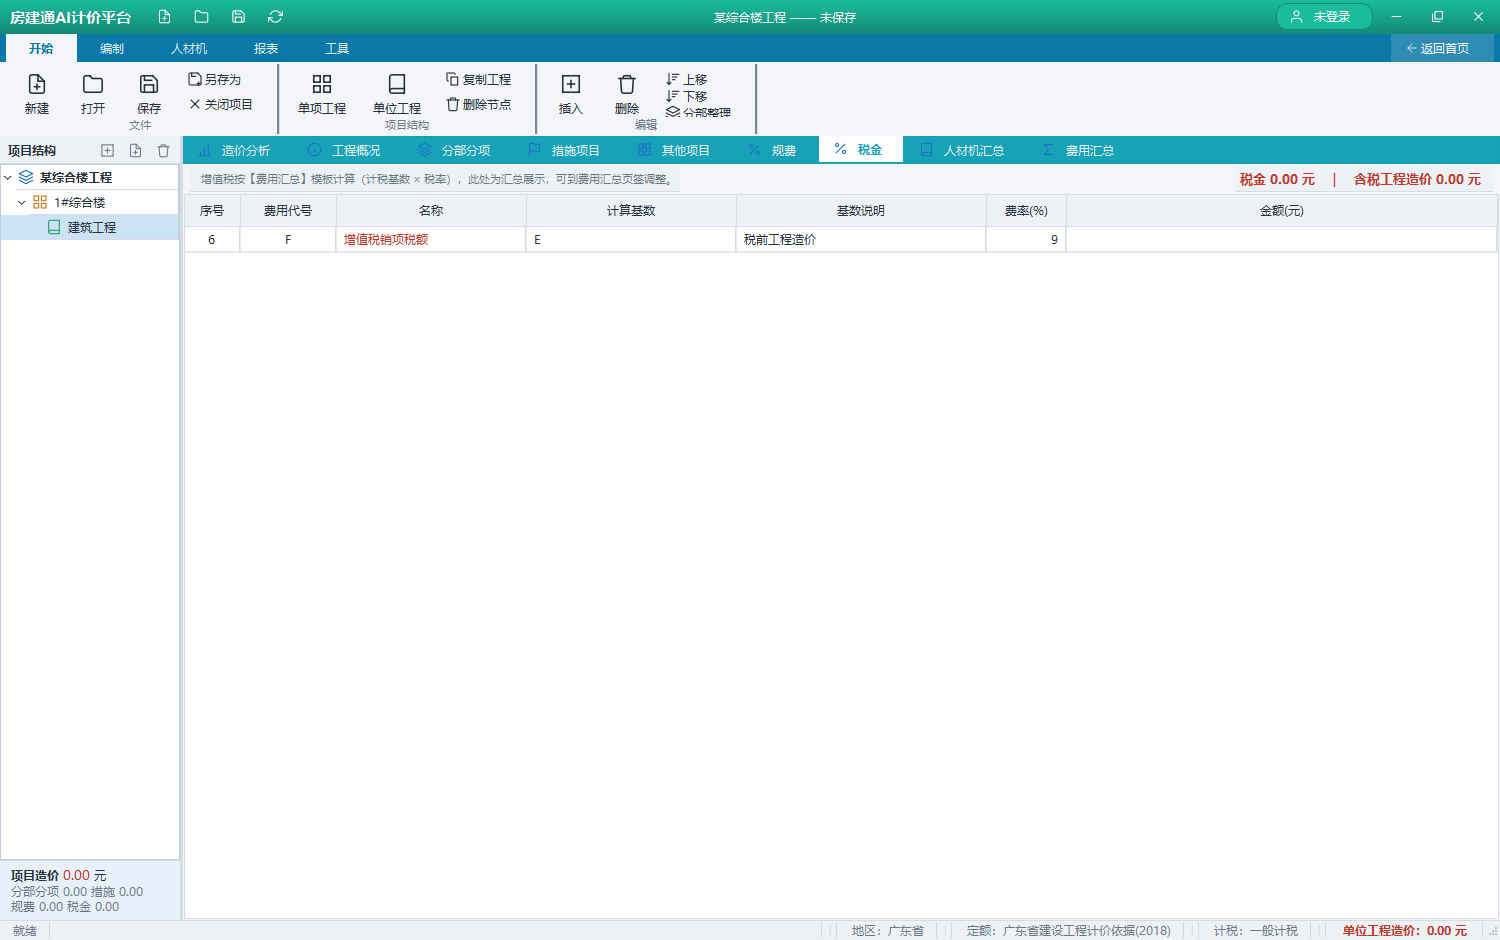
Task: Click title bar new-file quick icon
Action: [x=164, y=17]
